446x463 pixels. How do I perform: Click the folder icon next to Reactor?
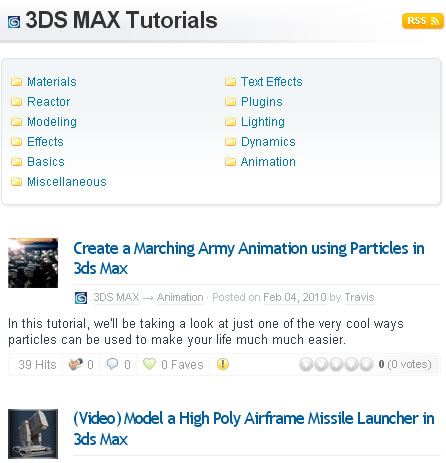(x=16, y=102)
